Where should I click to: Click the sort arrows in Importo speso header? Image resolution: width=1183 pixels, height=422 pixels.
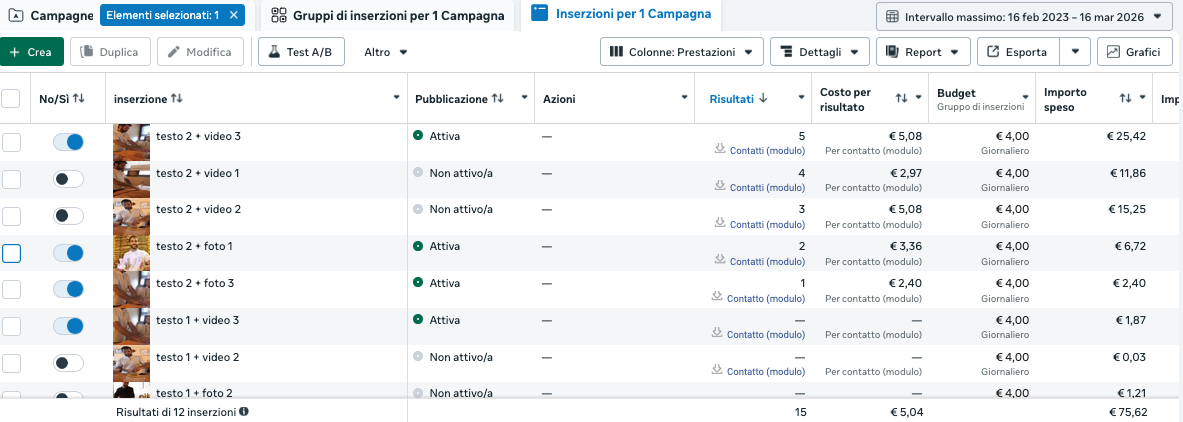[x=1125, y=98]
